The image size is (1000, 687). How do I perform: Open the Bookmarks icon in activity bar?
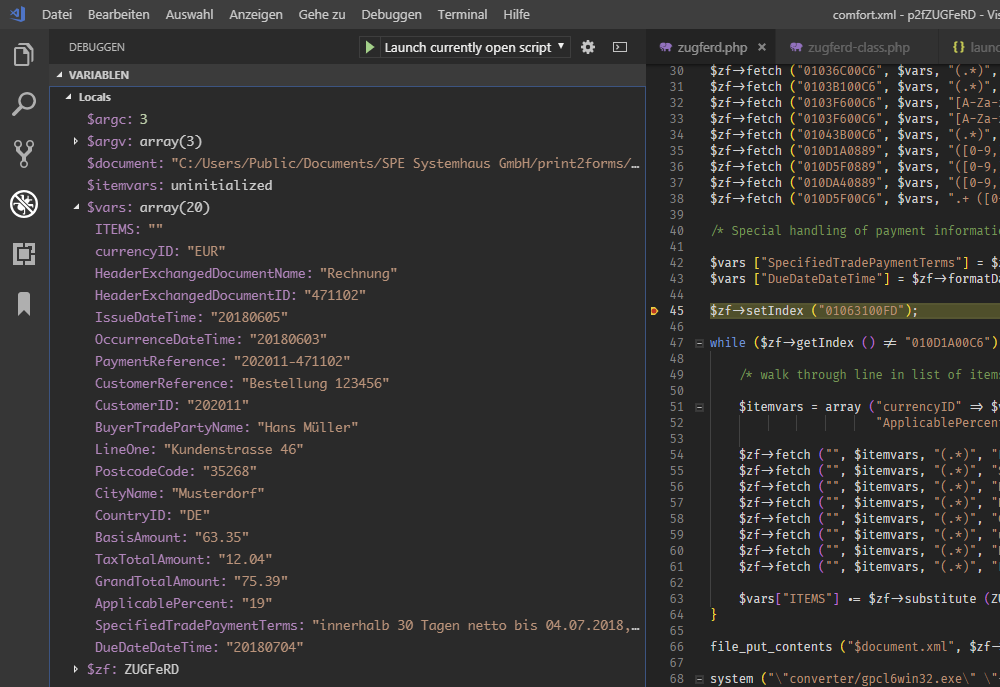pyautogui.click(x=24, y=304)
